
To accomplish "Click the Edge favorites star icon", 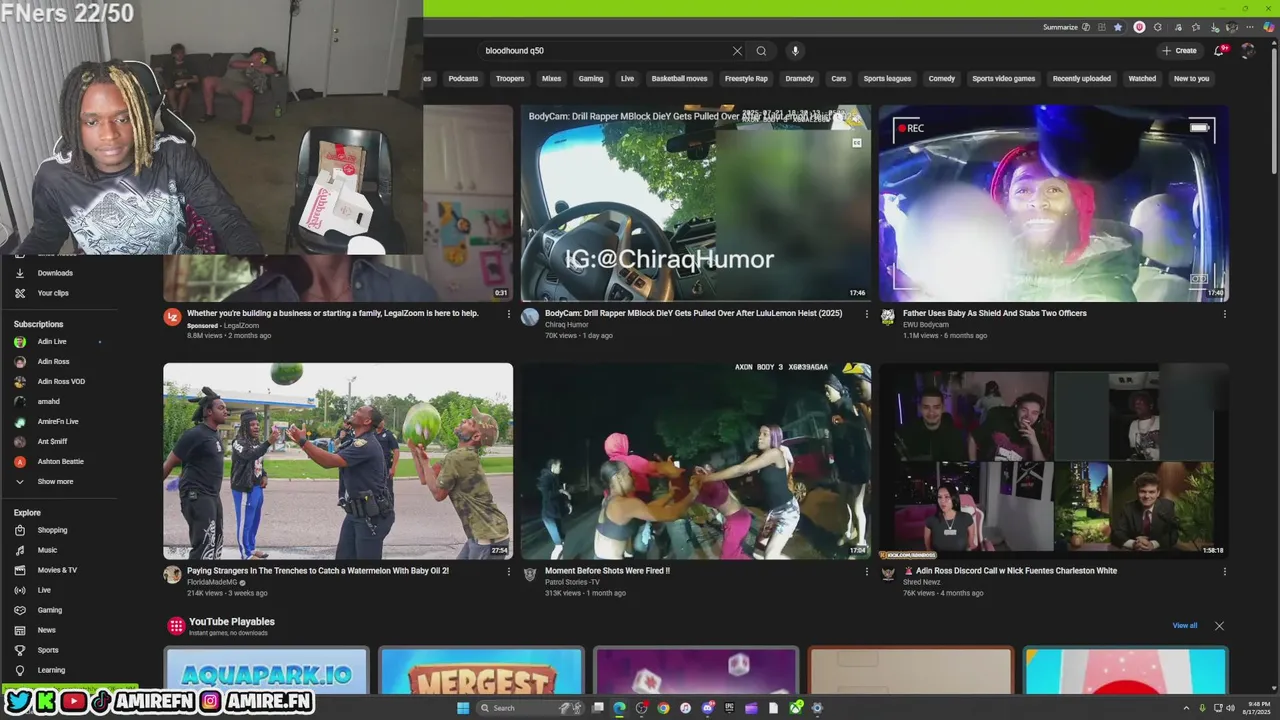I will (1118, 27).
